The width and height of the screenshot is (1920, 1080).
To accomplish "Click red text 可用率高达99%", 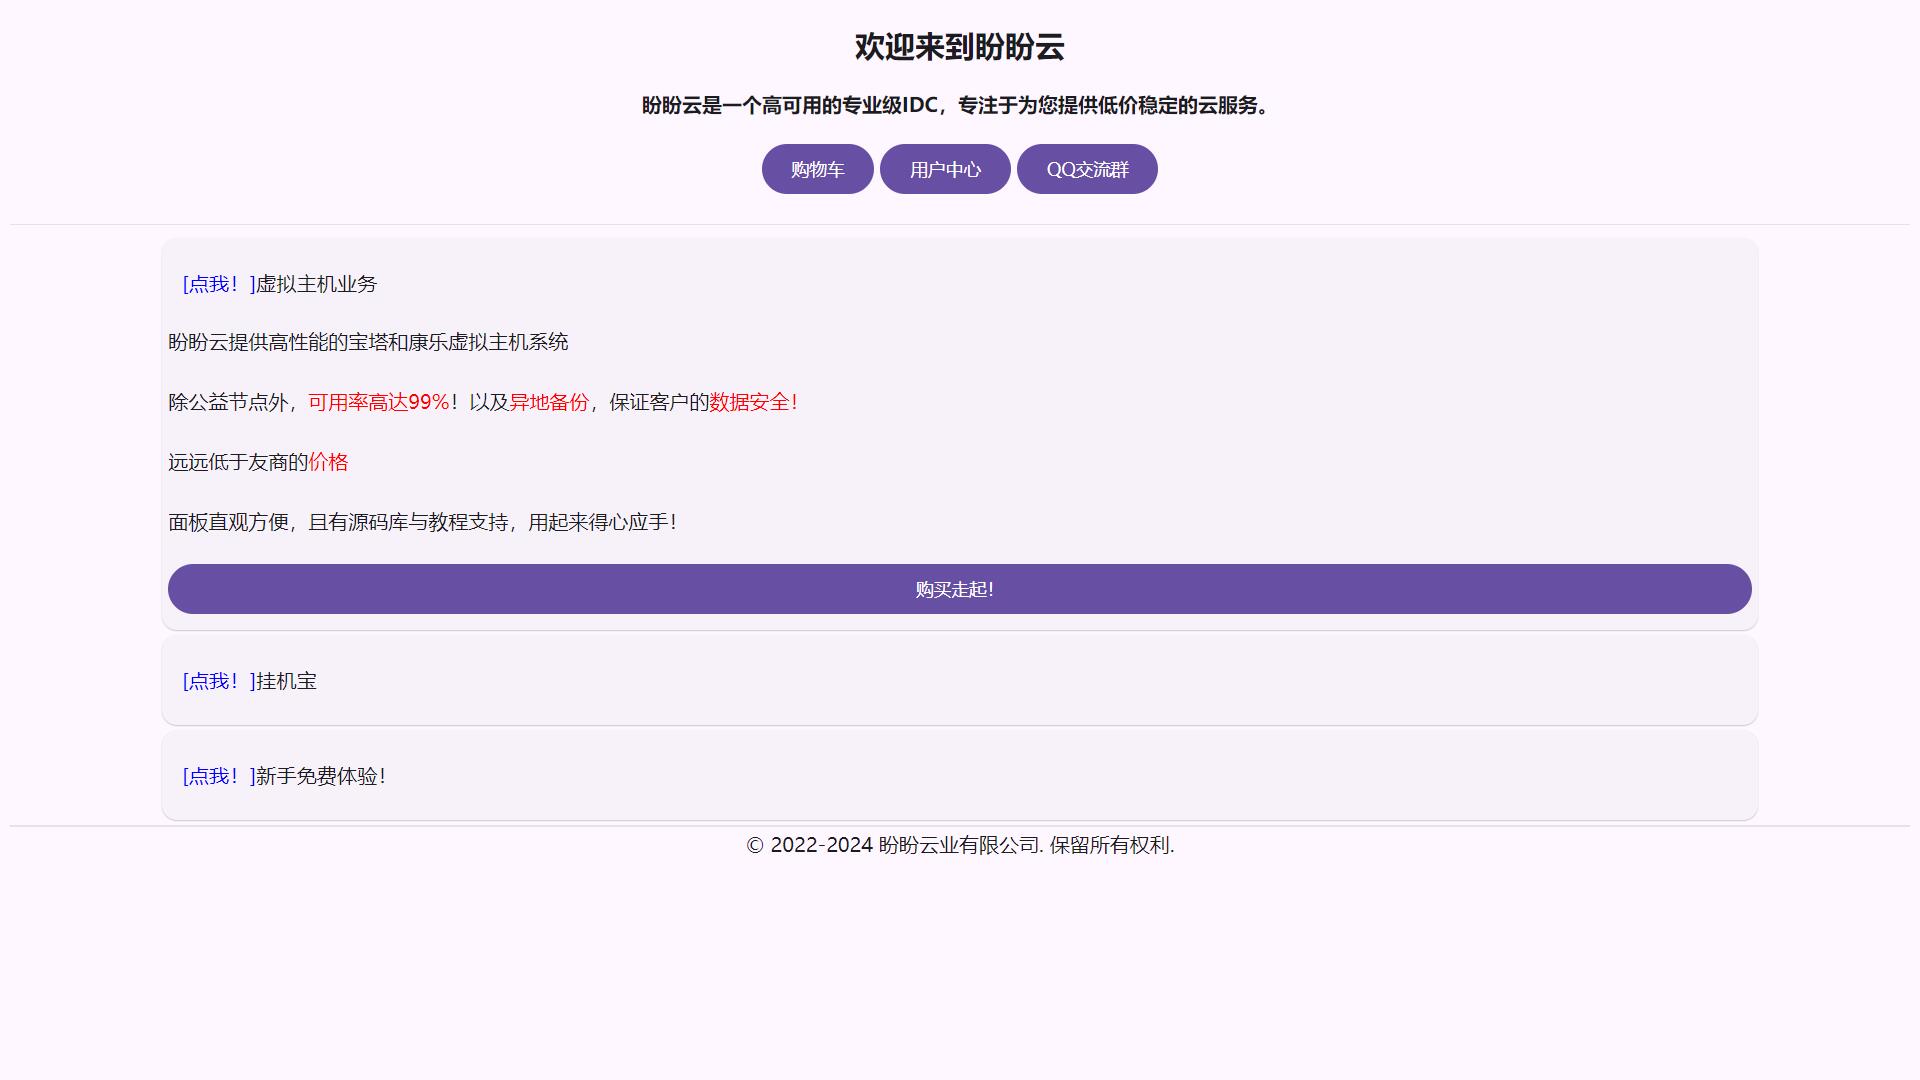I will pos(378,402).
